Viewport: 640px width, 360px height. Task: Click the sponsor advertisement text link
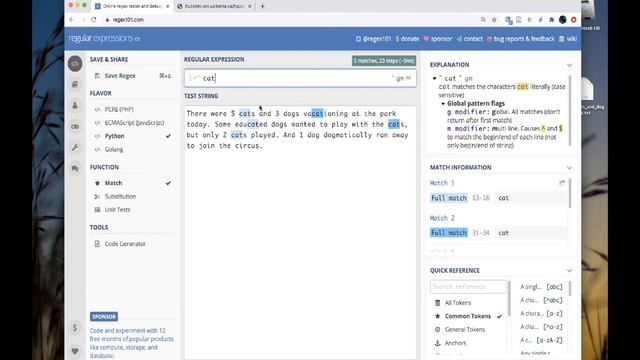132,343
